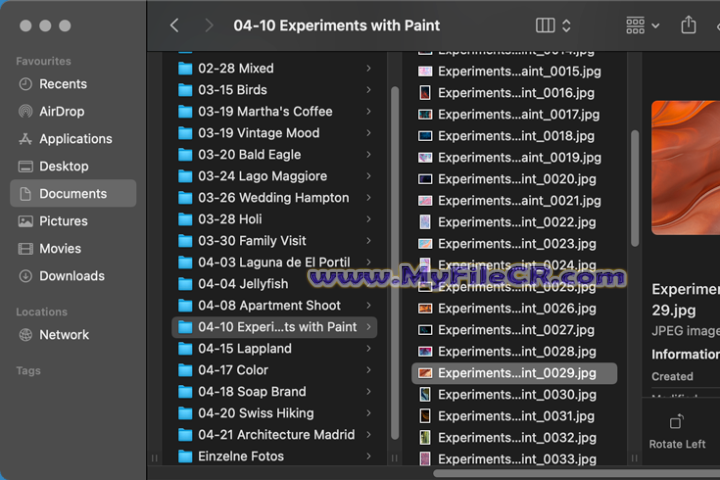Select Documents in sidebar
Image resolution: width=720 pixels, height=480 pixels.
pos(73,193)
